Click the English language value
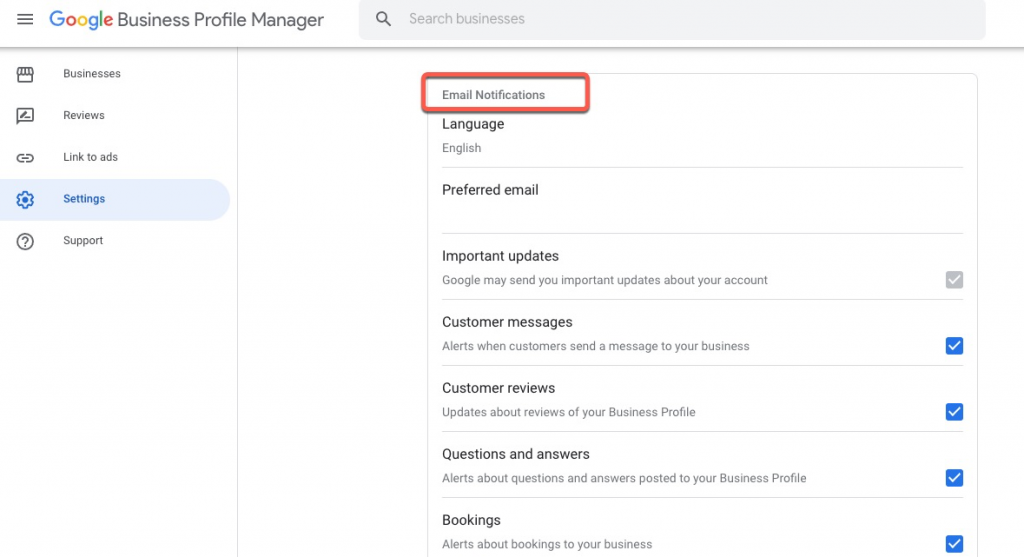Screen dimensions: 1024x557 pyautogui.click(x=461, y=148)
